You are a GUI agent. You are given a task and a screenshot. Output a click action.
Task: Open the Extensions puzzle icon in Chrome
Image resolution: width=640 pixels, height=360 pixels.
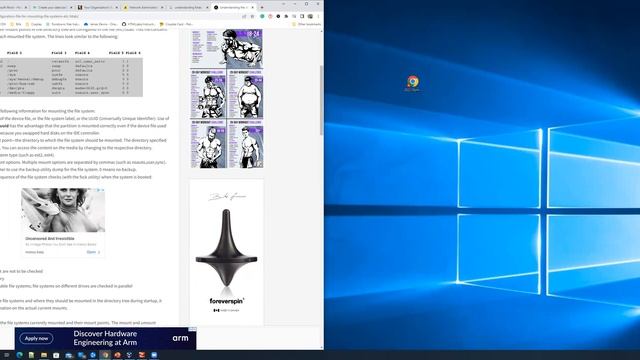[x=286, y=16]
